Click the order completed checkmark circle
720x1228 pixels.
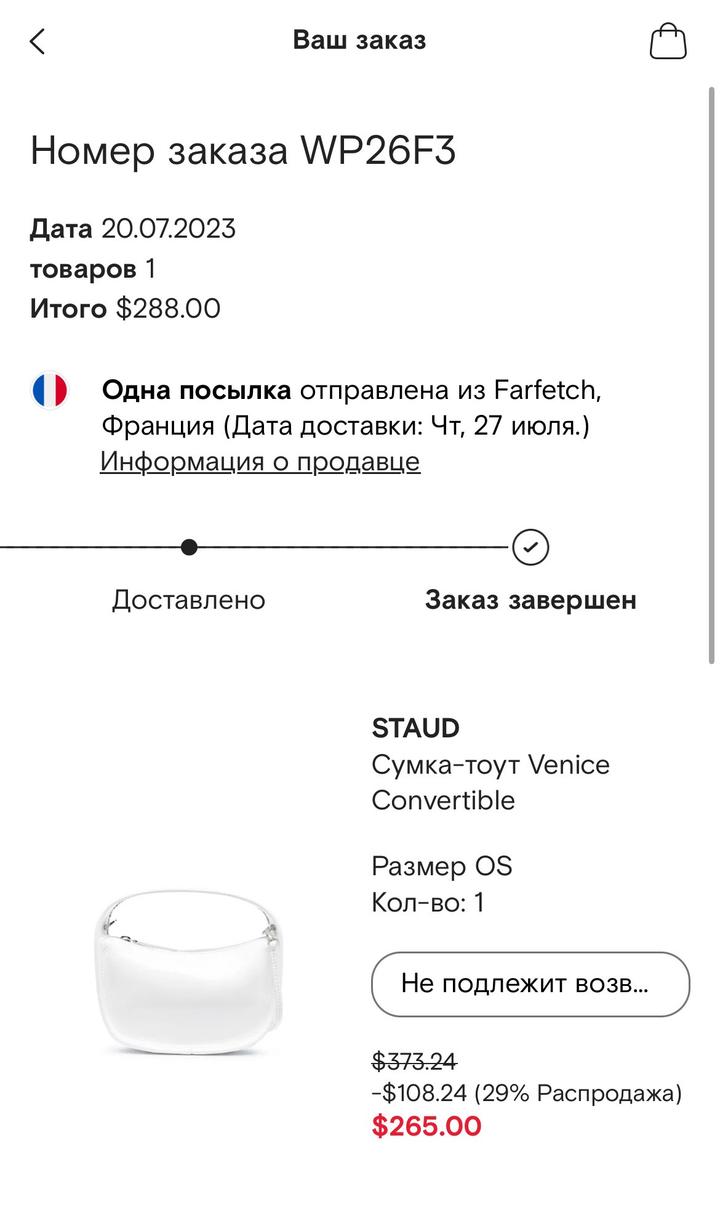[530, 547]
